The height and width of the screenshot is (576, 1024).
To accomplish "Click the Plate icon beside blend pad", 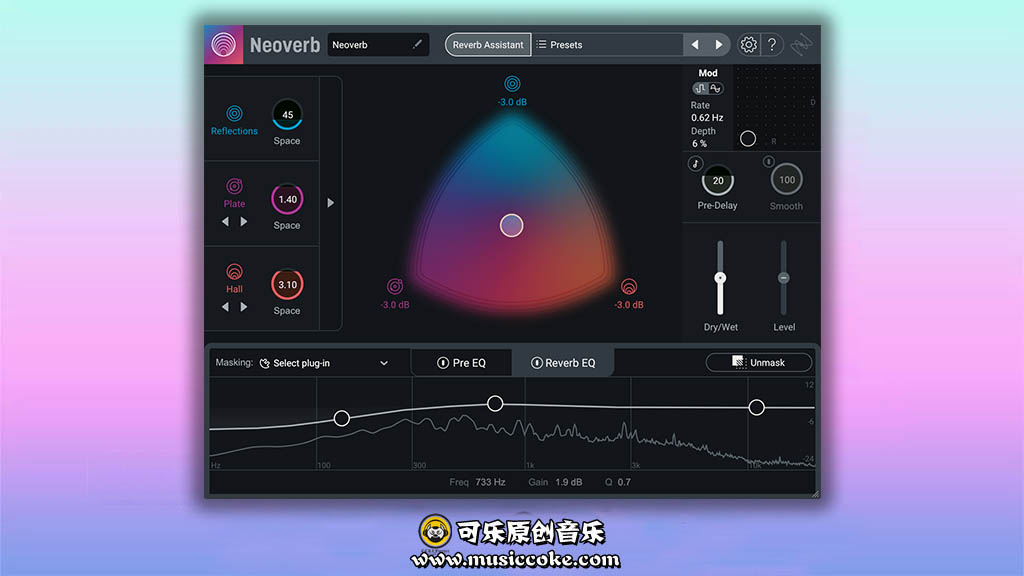I will (395, 286).
